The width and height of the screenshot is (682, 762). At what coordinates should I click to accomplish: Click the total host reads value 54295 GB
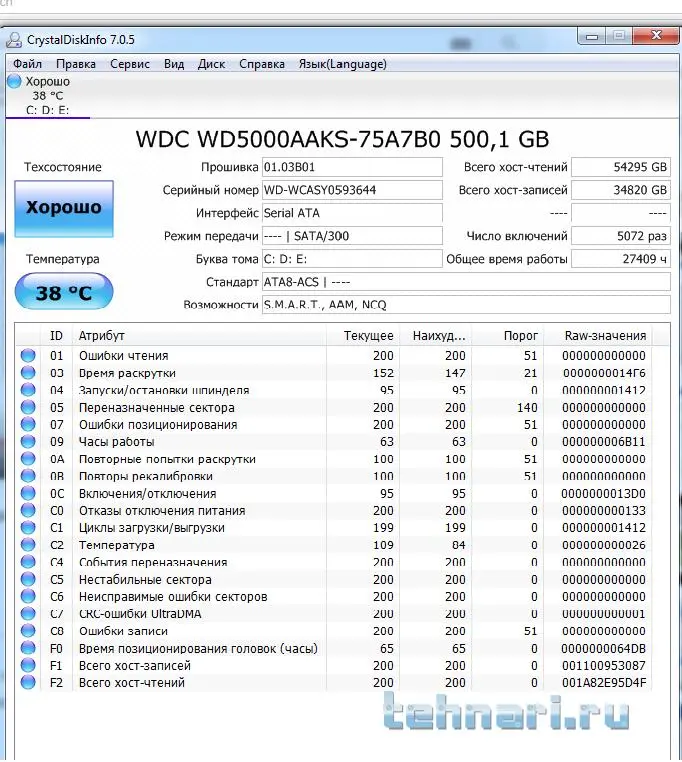click(621, 167)
